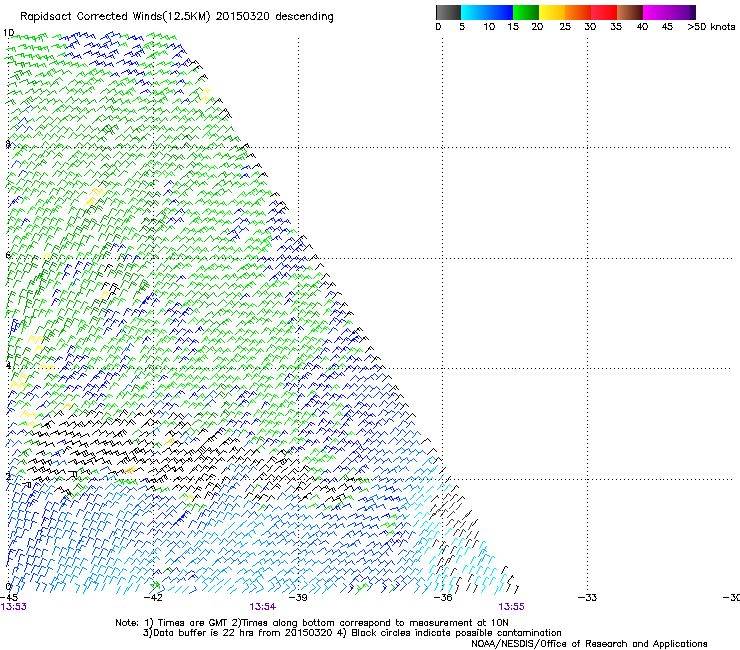Click the latitude label '4' on the left axis

[8, 365]
